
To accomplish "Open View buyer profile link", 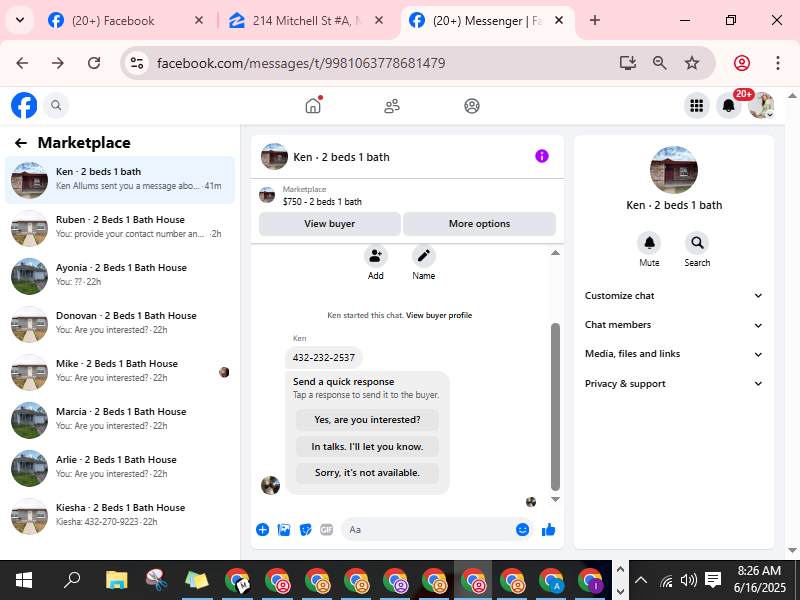I will pos(439,315).
